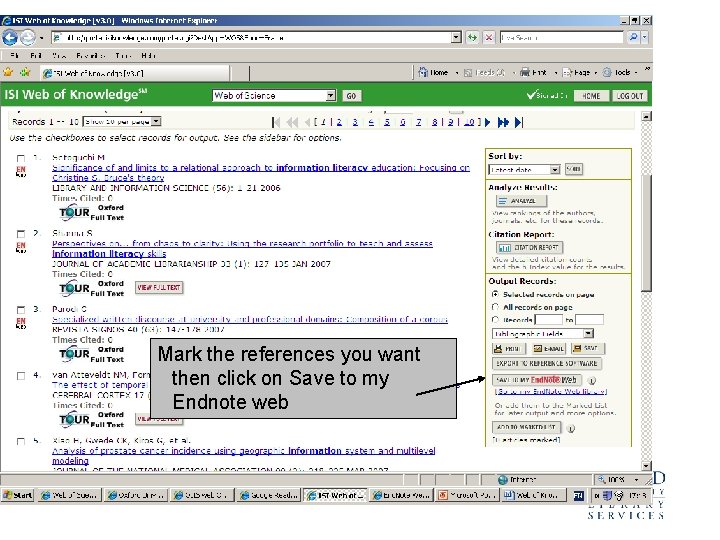Click the LOG OUT button
Image resolution: width=720 pixels, height=540 pixels.
[x=630, y=96]
